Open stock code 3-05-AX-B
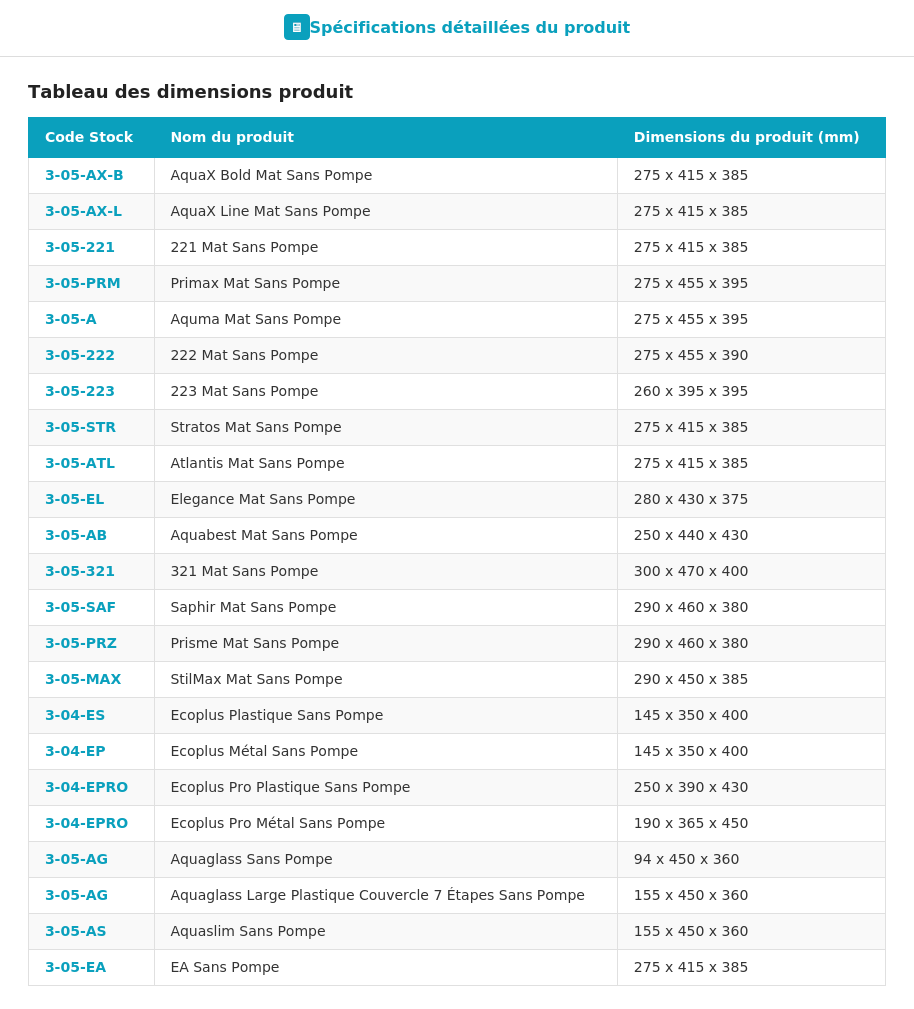Image resolution: width=914 pixels, height=1009 pixels. (84, 175)
